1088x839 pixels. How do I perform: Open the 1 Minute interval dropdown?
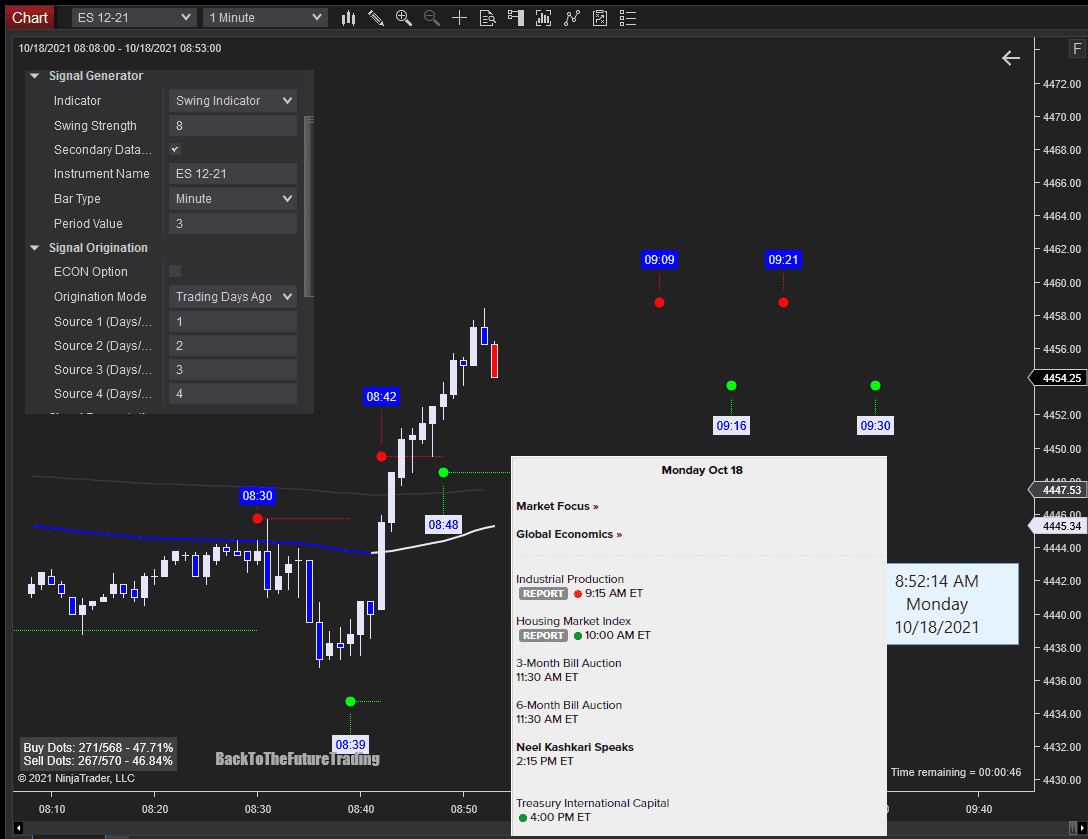(x=264, y=17)
